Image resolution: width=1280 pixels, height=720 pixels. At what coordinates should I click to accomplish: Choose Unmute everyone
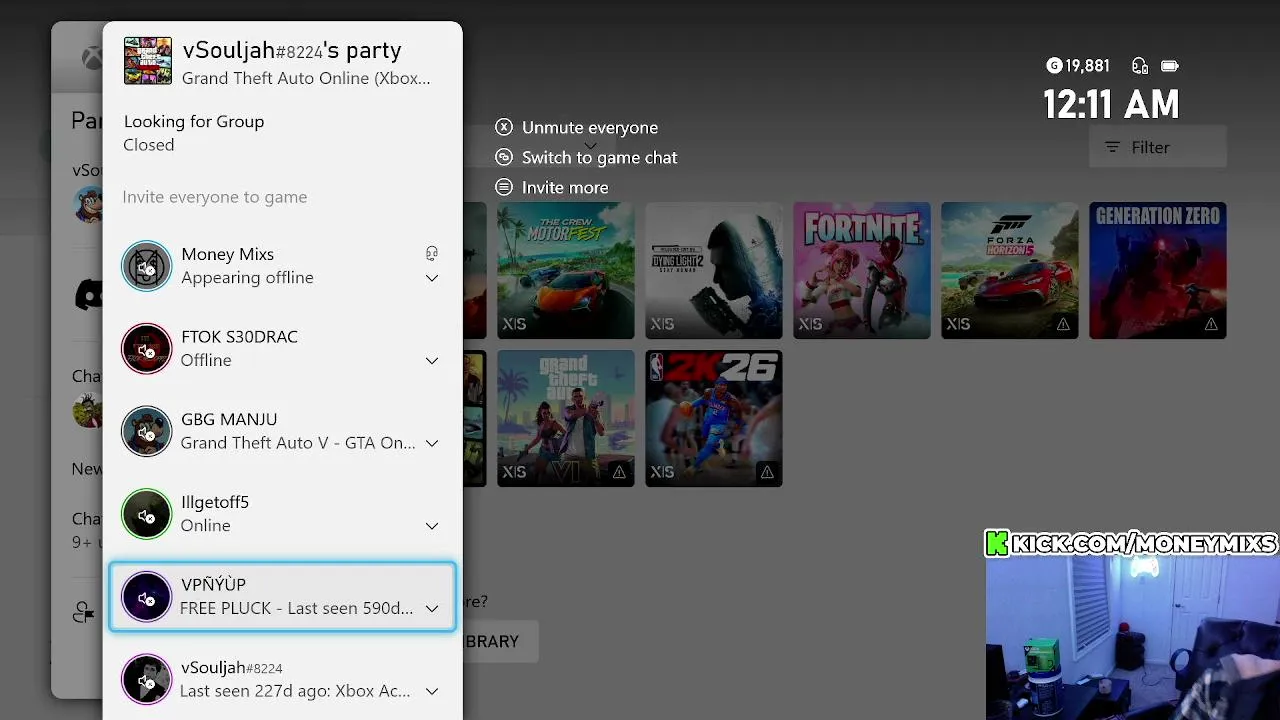click(590, 127)
